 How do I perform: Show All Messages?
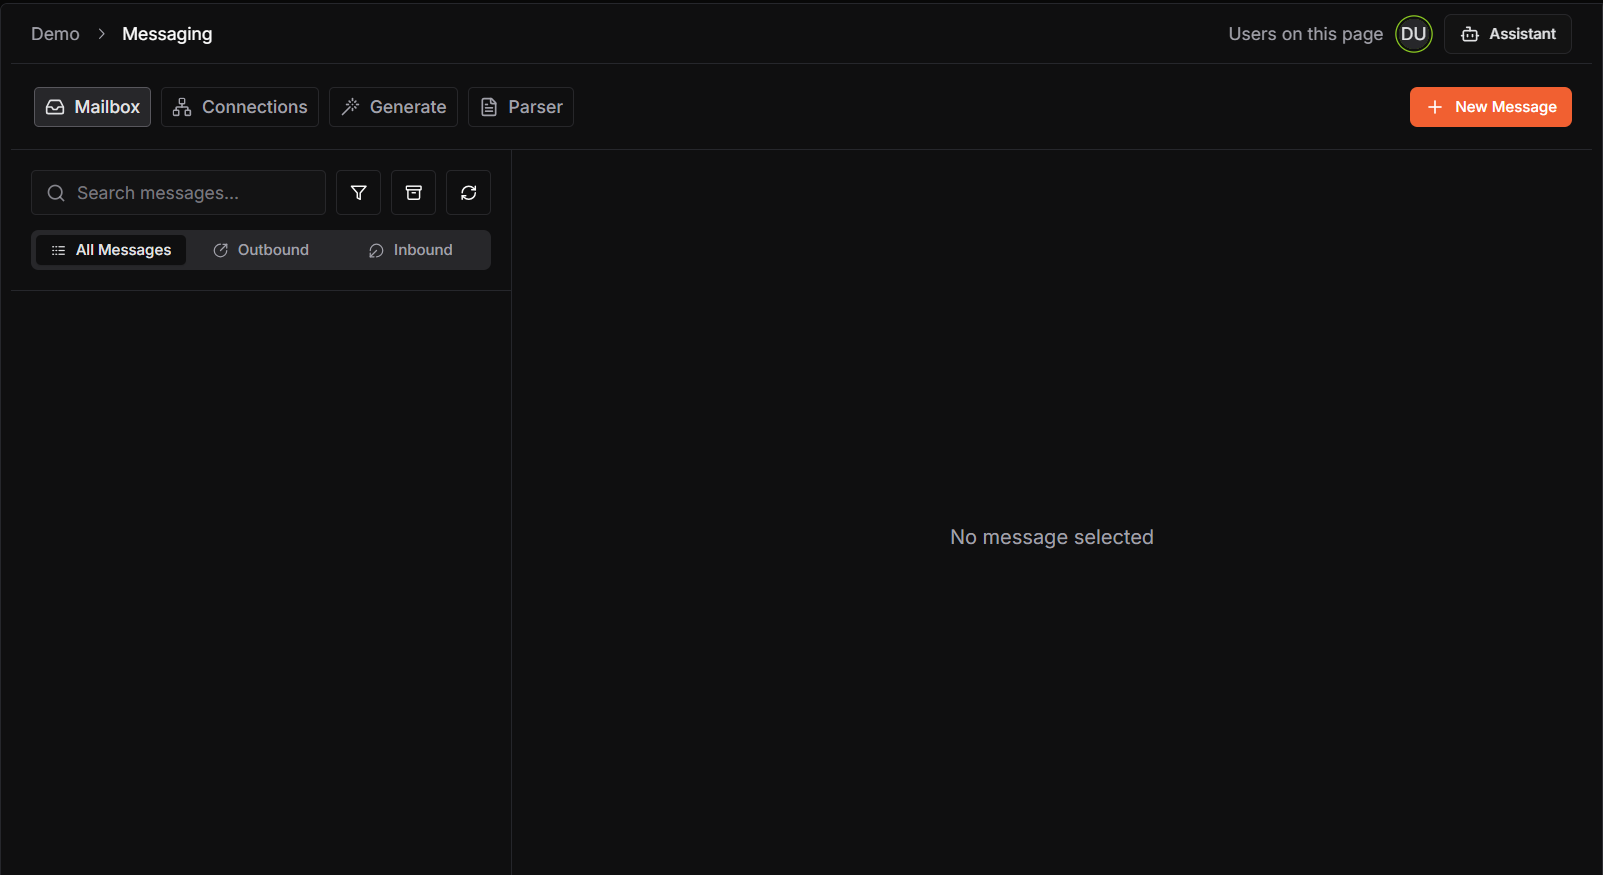pyautogui.click(x=111, y=250)
